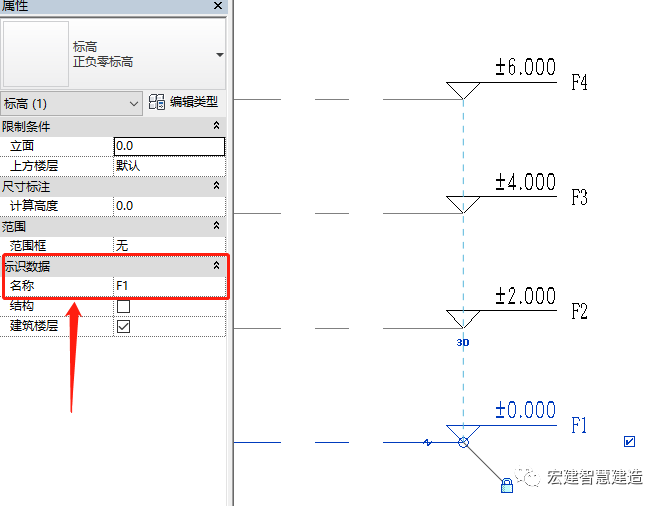Click the 3D extent toggle label
The image size is (664, 506).
point(463,343)
